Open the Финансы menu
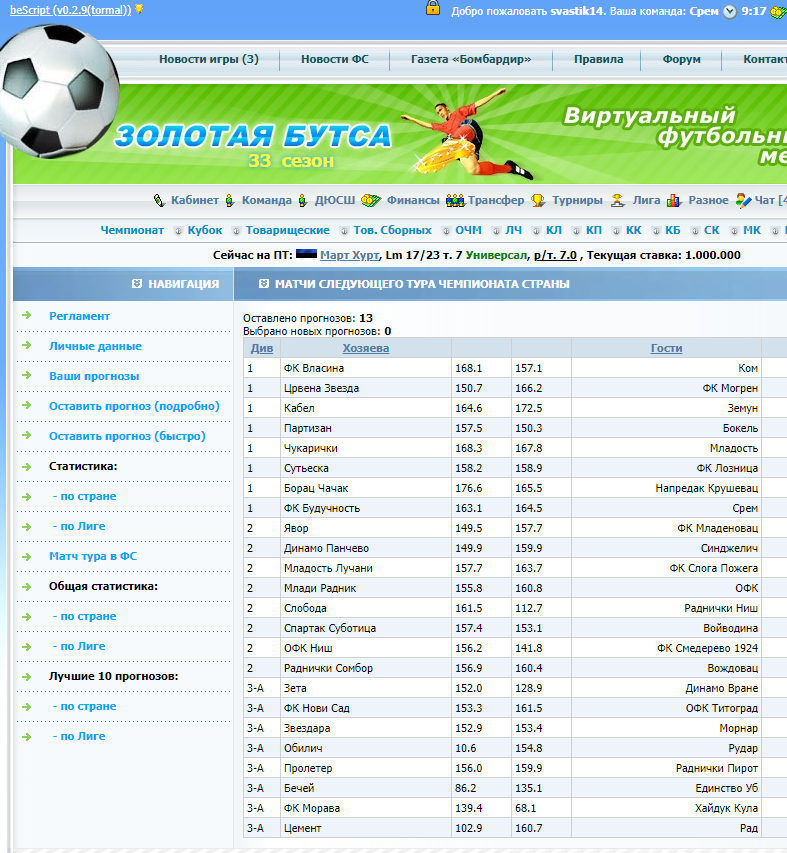The height and width of the screenshot is (853, 787). click(x=413, y=200)
